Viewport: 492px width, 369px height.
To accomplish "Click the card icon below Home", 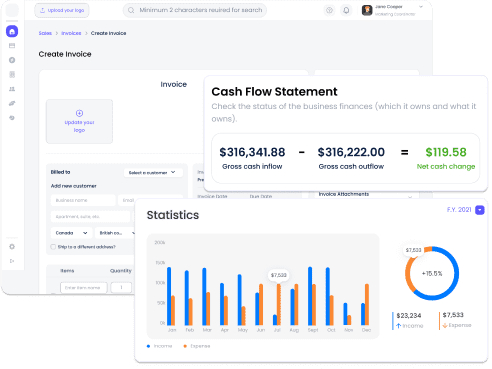I will (x=12, y=46).
